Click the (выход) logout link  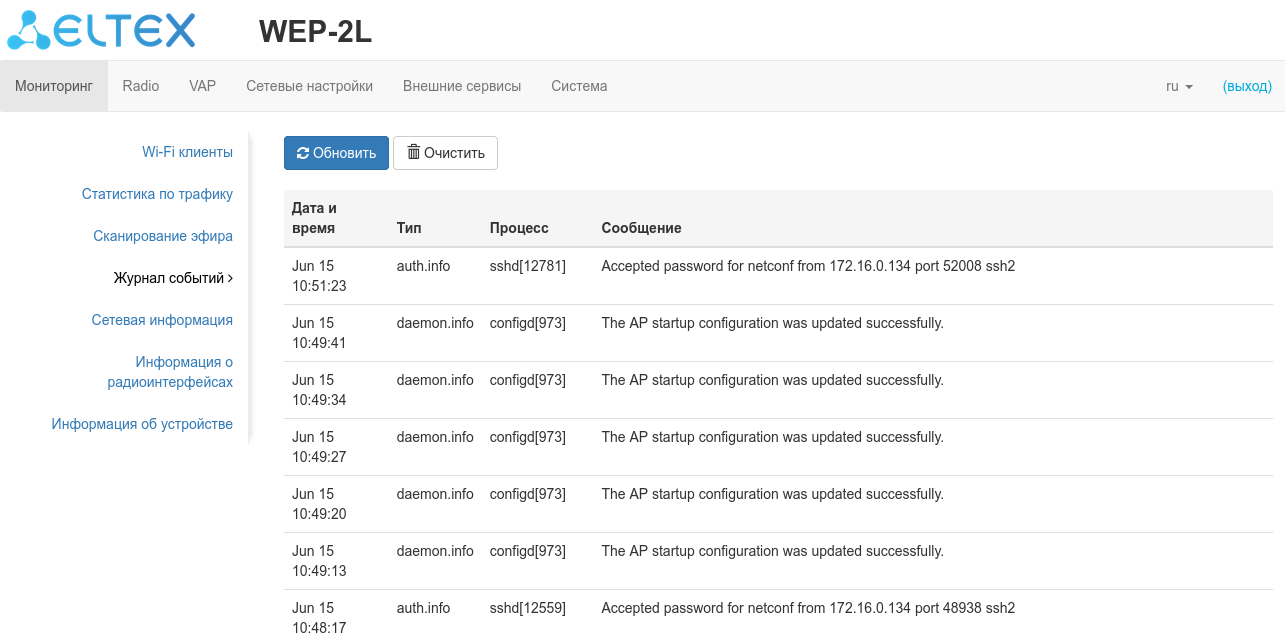click(1247, 86)
